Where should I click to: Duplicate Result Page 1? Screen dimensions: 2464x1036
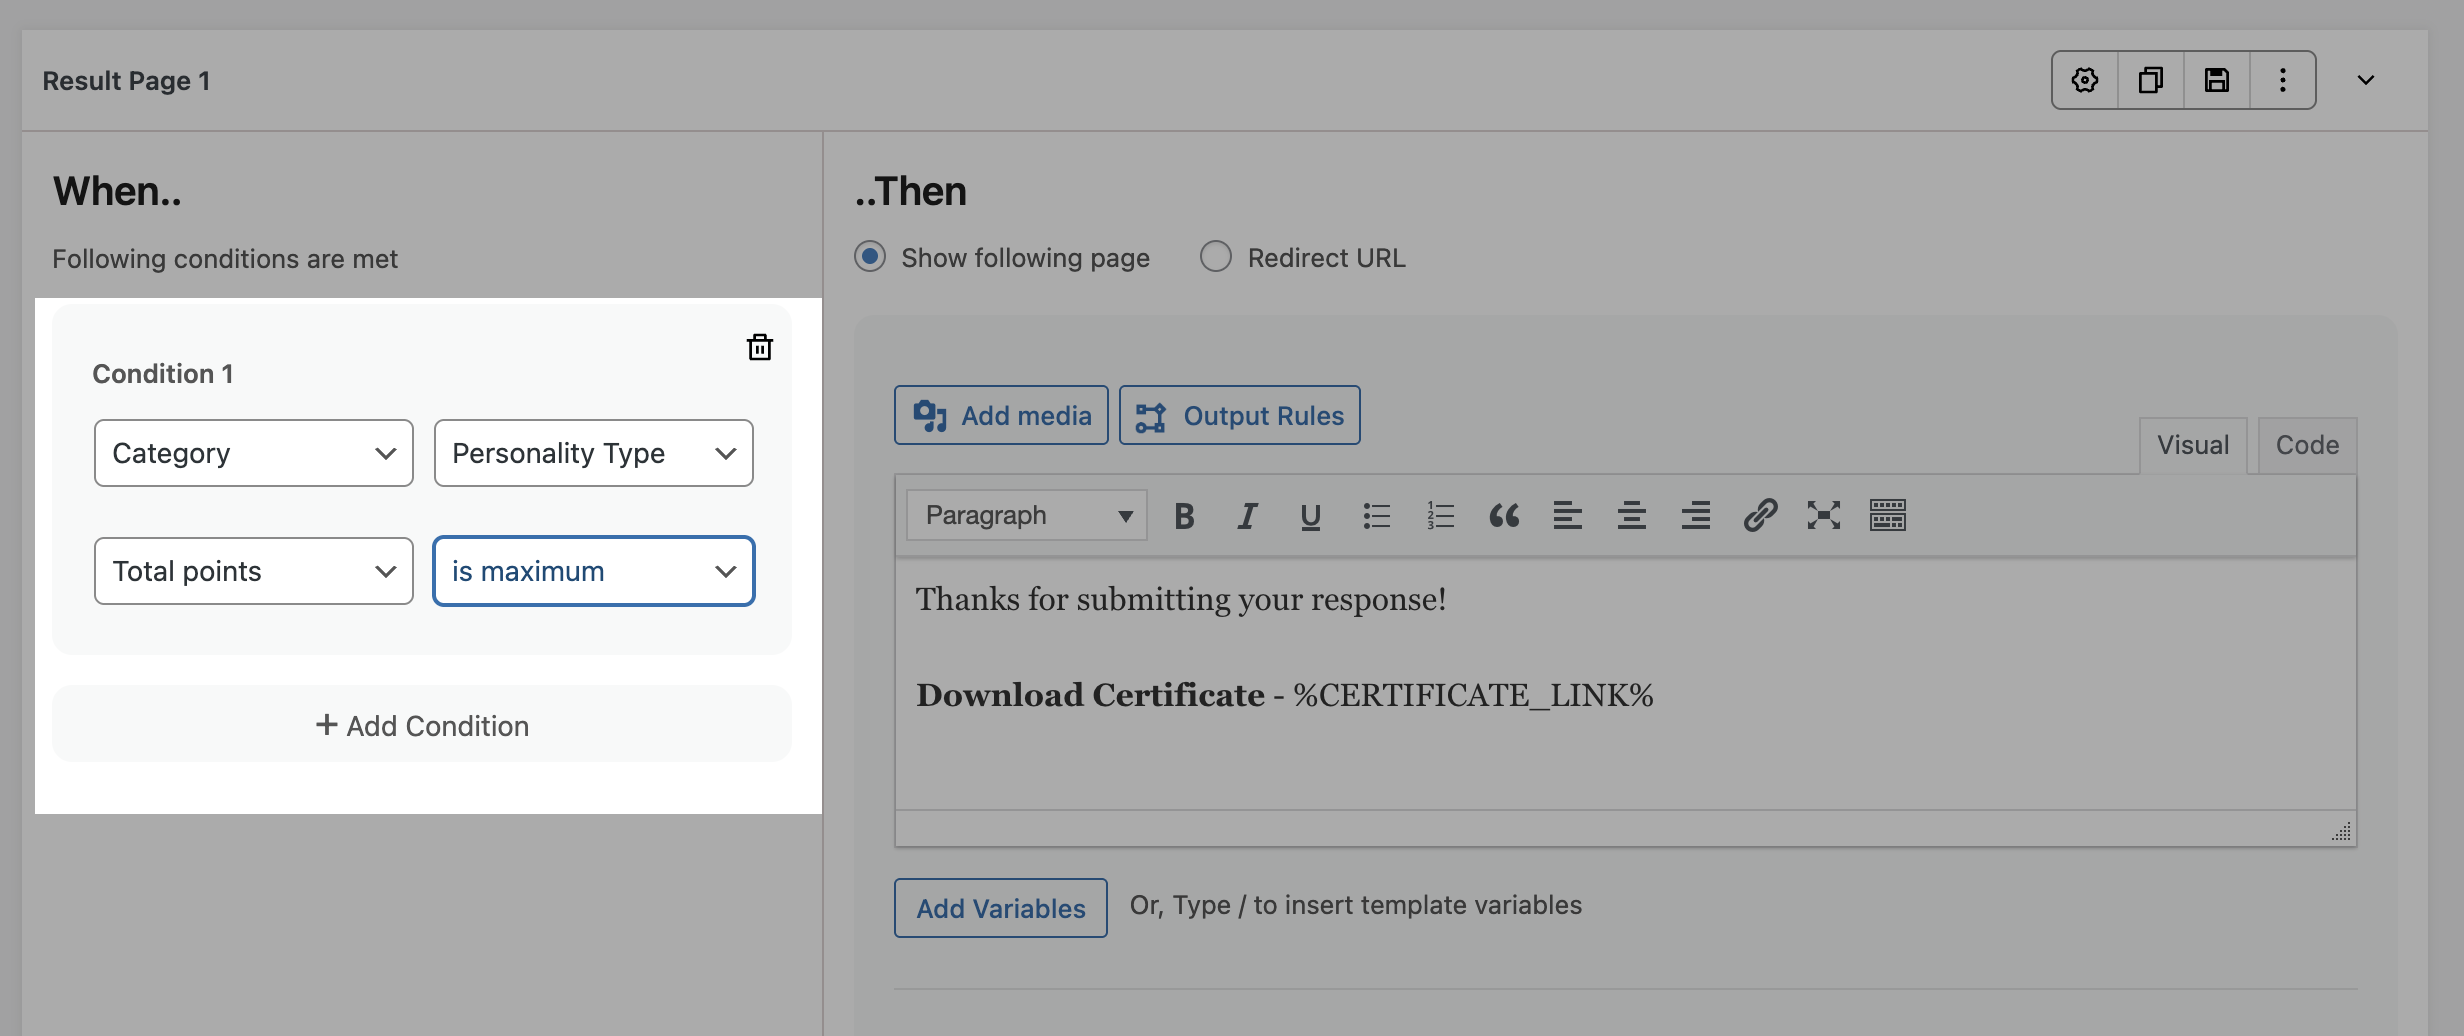(2150, 80)
